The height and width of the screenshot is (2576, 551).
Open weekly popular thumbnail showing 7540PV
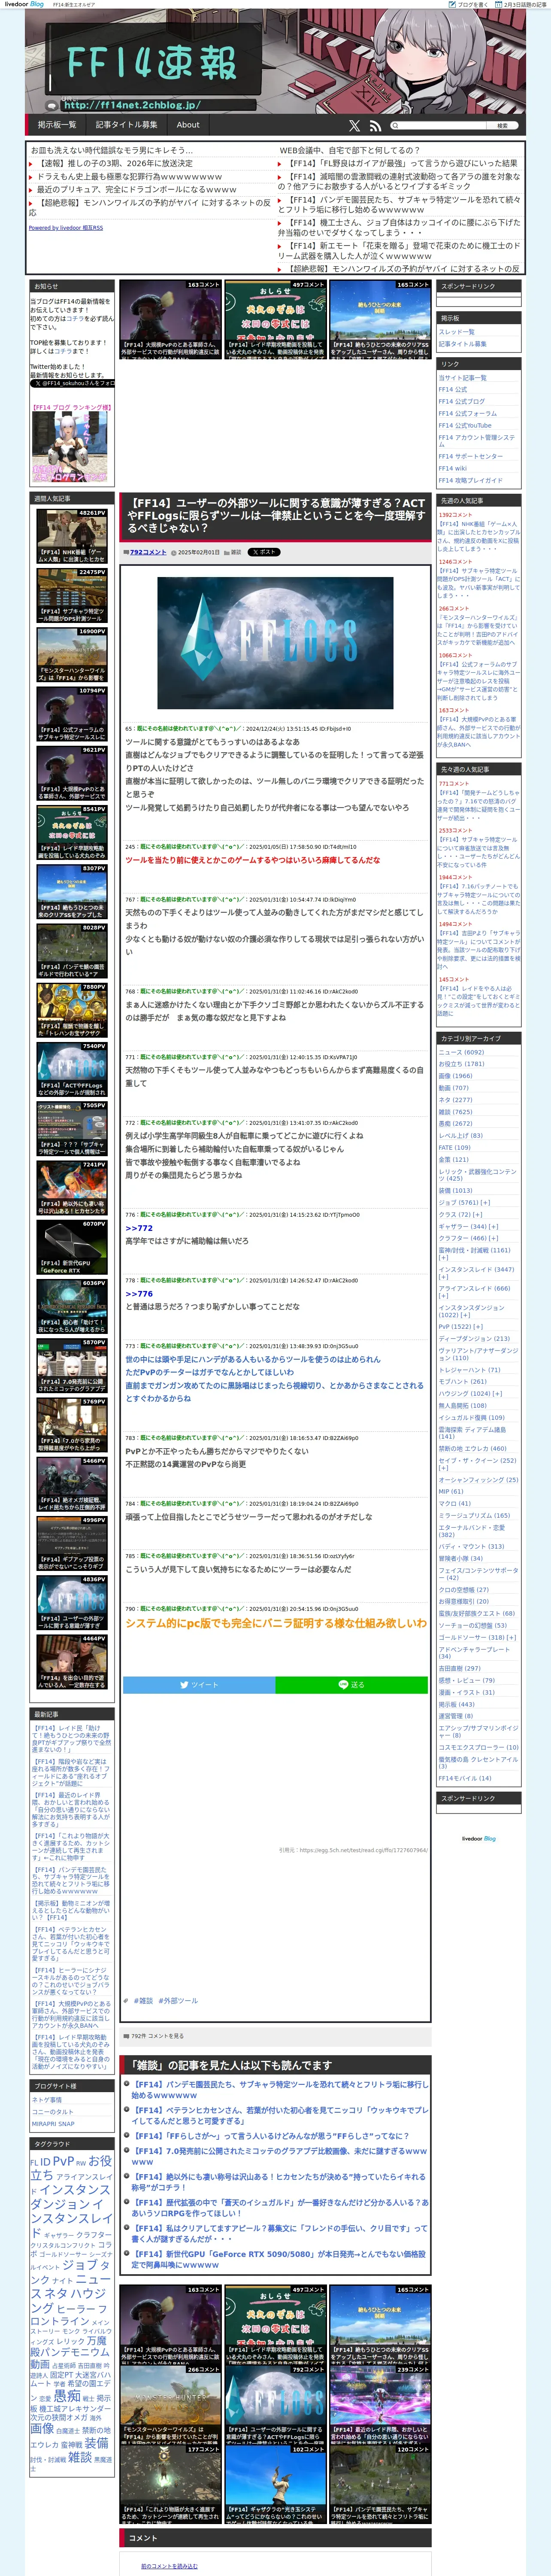pos(72,1069)
